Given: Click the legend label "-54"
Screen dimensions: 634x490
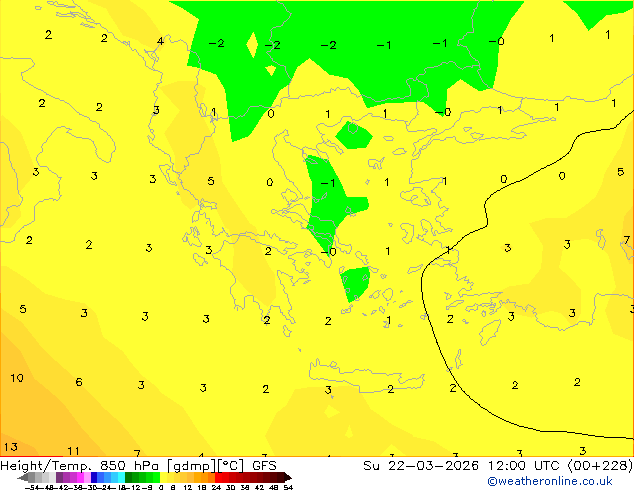Looking at the screenshot, I should pos(32,487).
